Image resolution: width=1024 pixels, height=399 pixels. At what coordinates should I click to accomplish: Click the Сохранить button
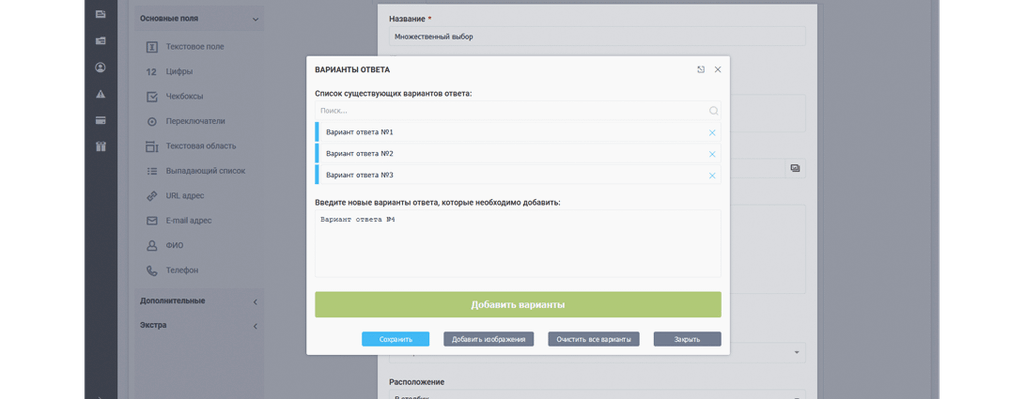(x=396, y=339)
